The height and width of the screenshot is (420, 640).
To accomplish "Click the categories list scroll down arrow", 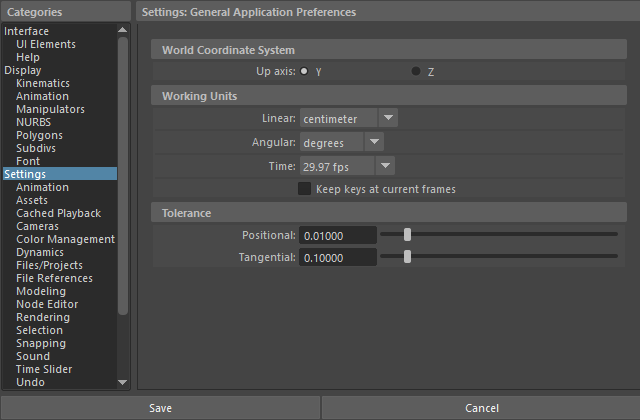I will [122, 382].
